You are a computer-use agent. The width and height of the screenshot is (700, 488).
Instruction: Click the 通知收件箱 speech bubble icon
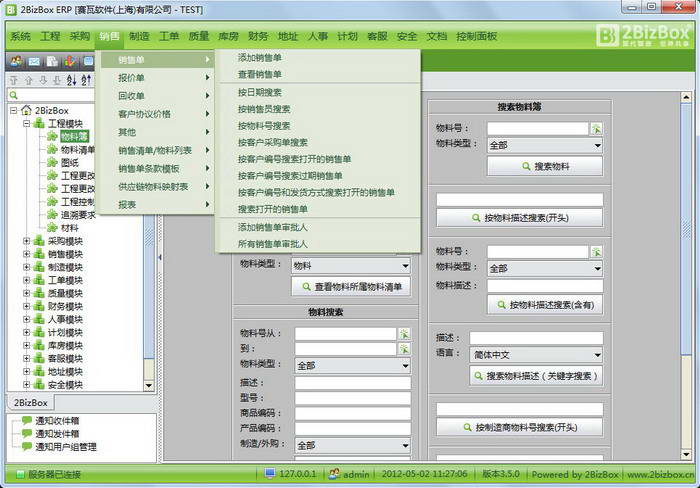pyautogui.click(x=27, y=420)
